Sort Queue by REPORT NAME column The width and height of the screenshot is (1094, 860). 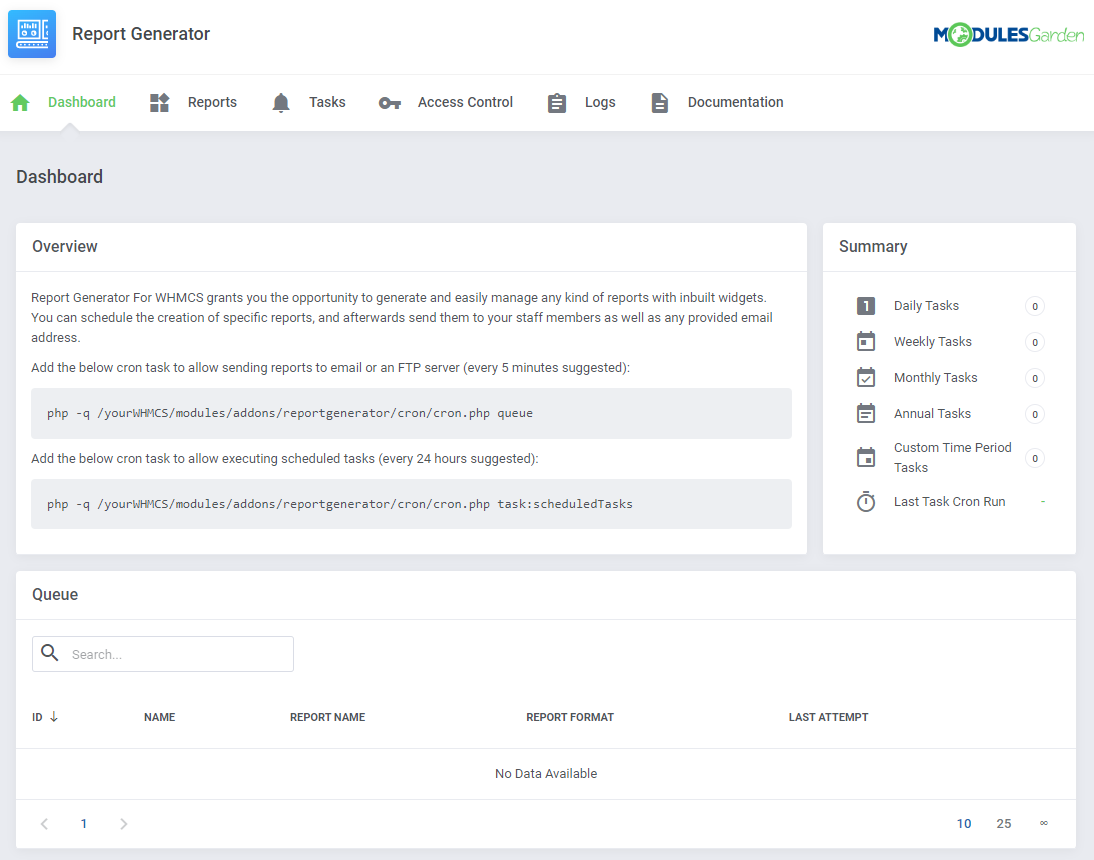327,717
